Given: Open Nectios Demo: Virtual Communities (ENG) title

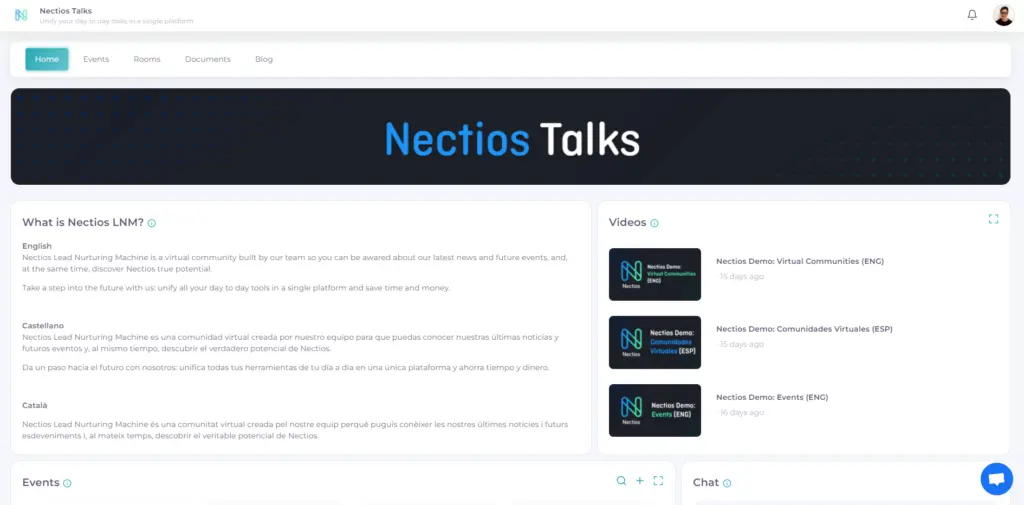Looking at the screenshot, I should click(800, 261).
